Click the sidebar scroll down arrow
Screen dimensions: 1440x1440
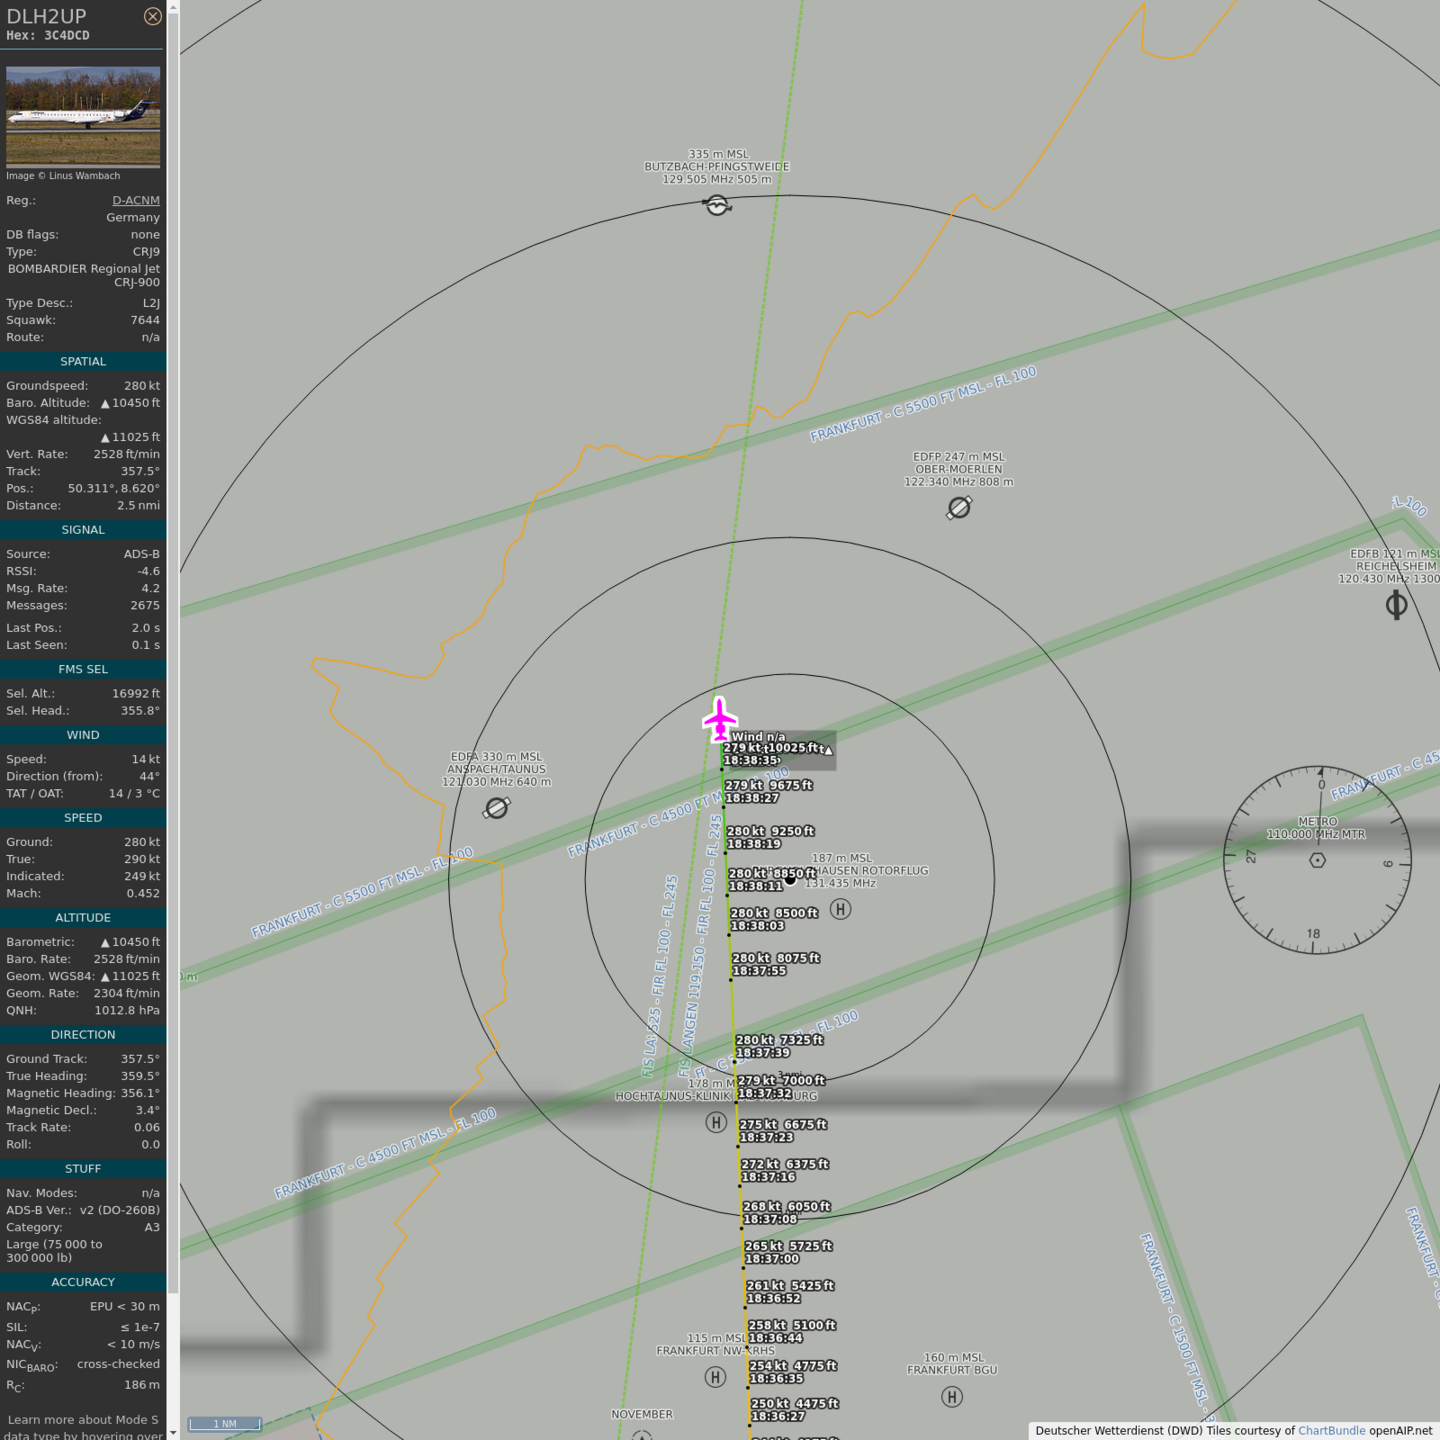(173, 1432)
